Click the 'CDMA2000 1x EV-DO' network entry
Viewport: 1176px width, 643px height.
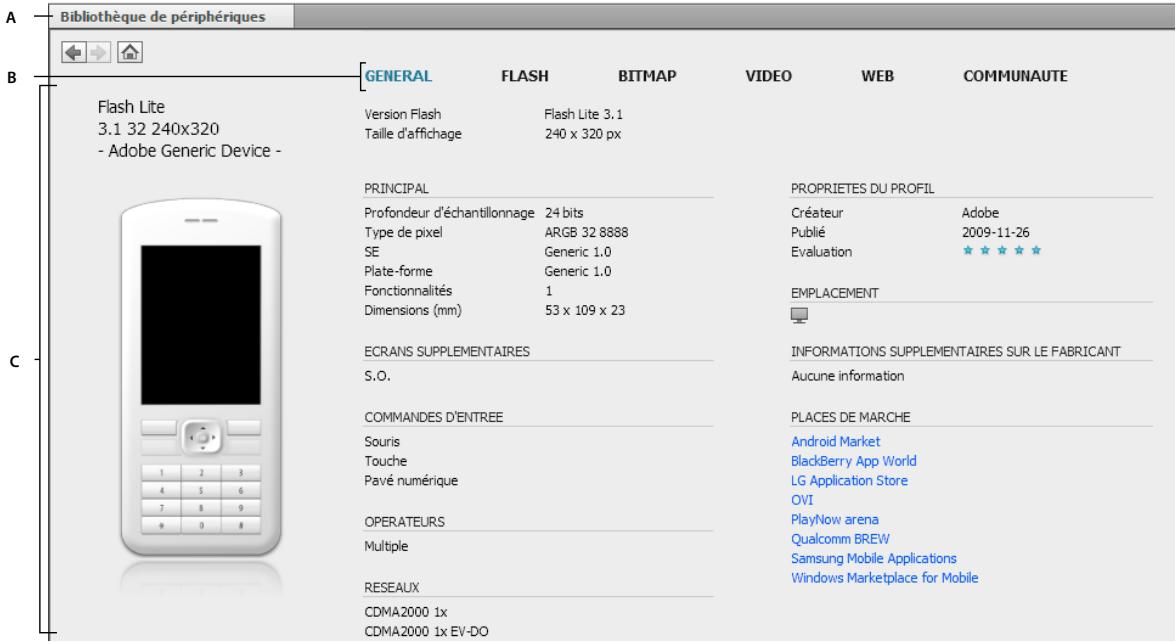(426, 632)
